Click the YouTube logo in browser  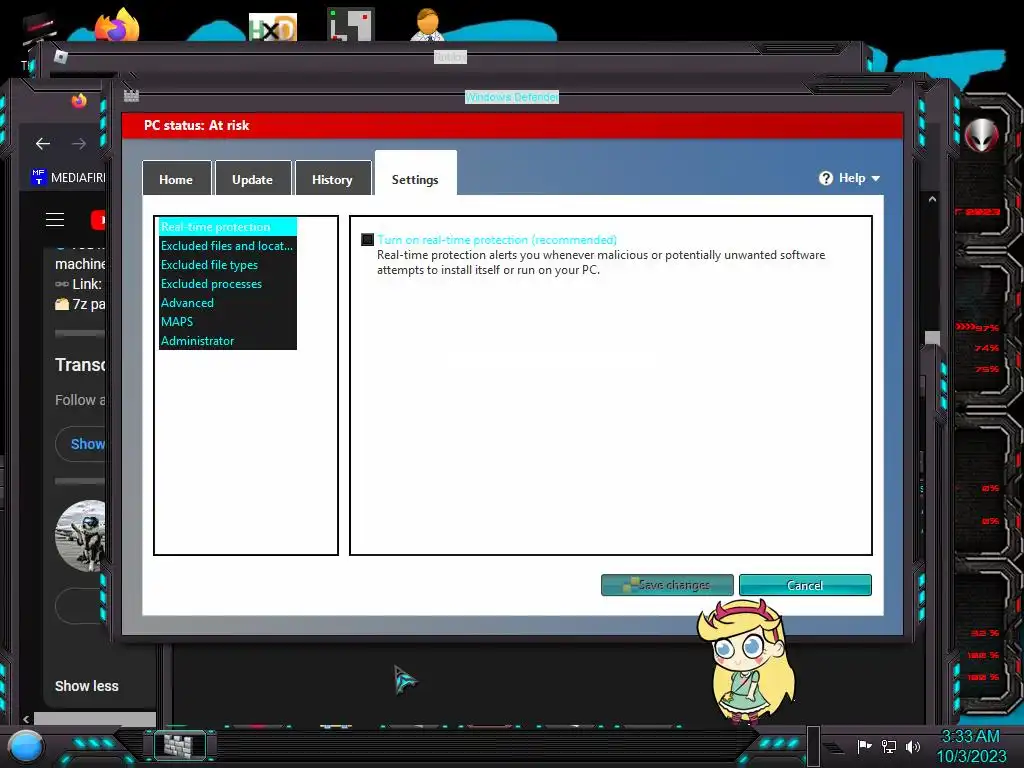pos(98,220)
